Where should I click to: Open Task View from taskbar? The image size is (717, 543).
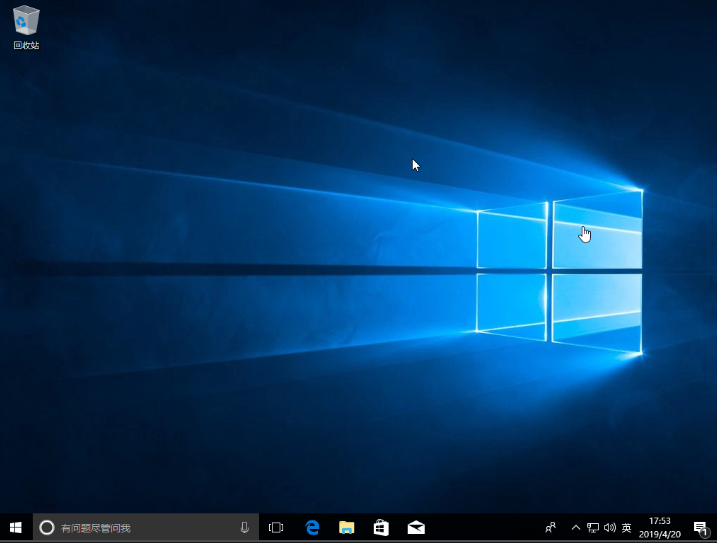click(x=277, y=527)
